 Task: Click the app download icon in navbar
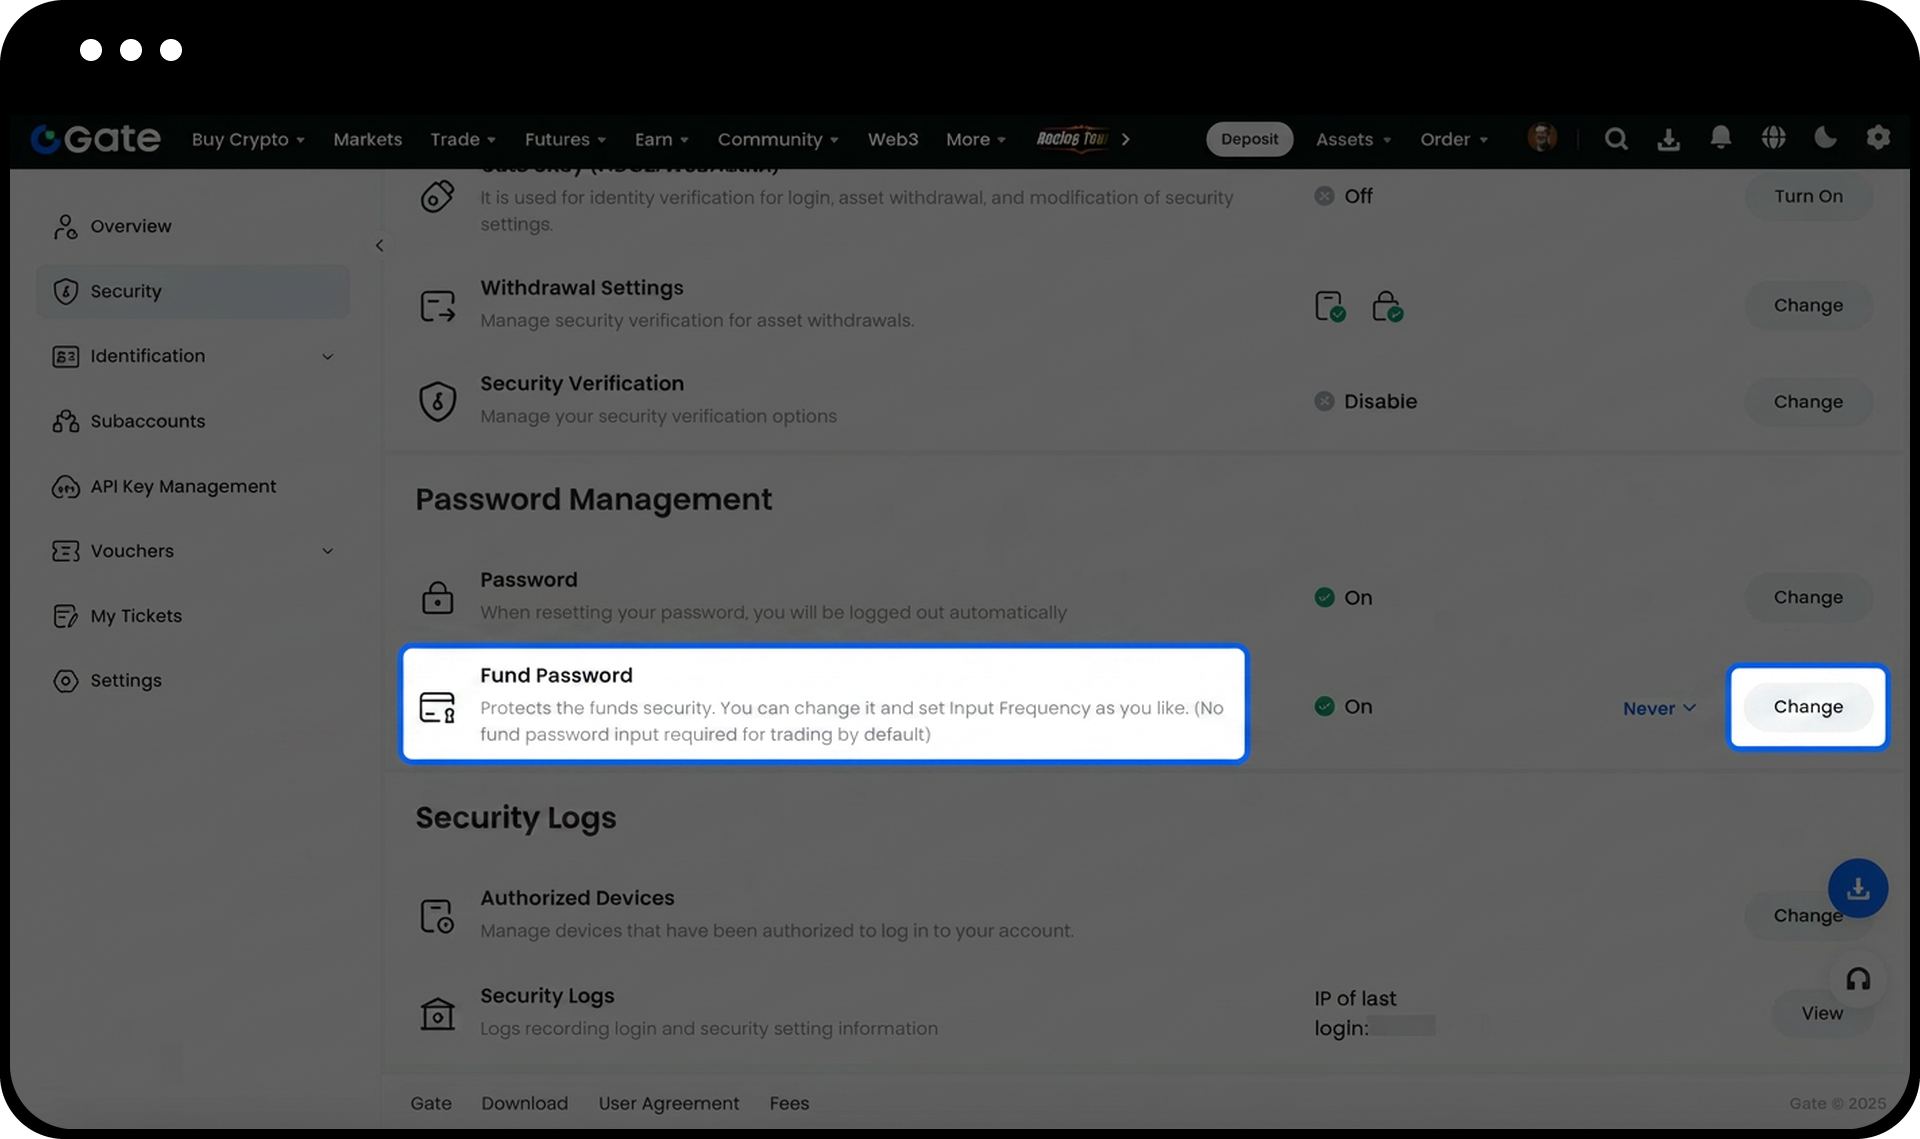(1668, 139)
